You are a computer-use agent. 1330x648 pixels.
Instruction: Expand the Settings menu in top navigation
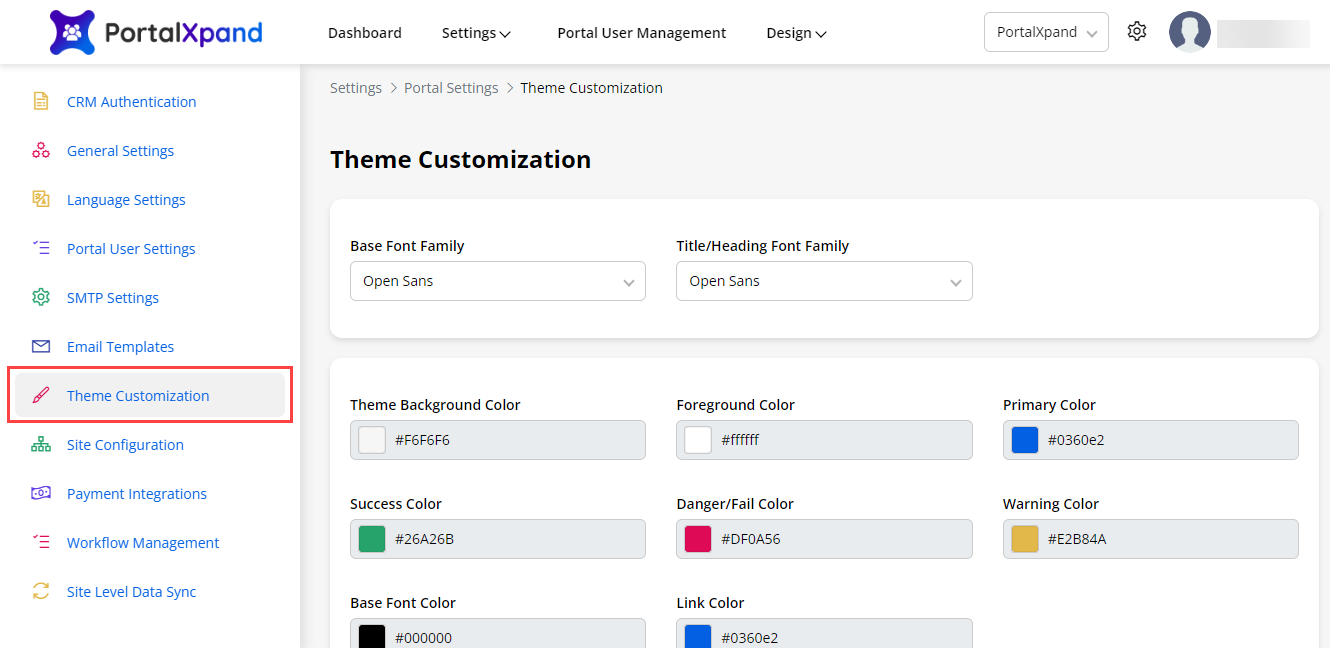tap(476, 33)
